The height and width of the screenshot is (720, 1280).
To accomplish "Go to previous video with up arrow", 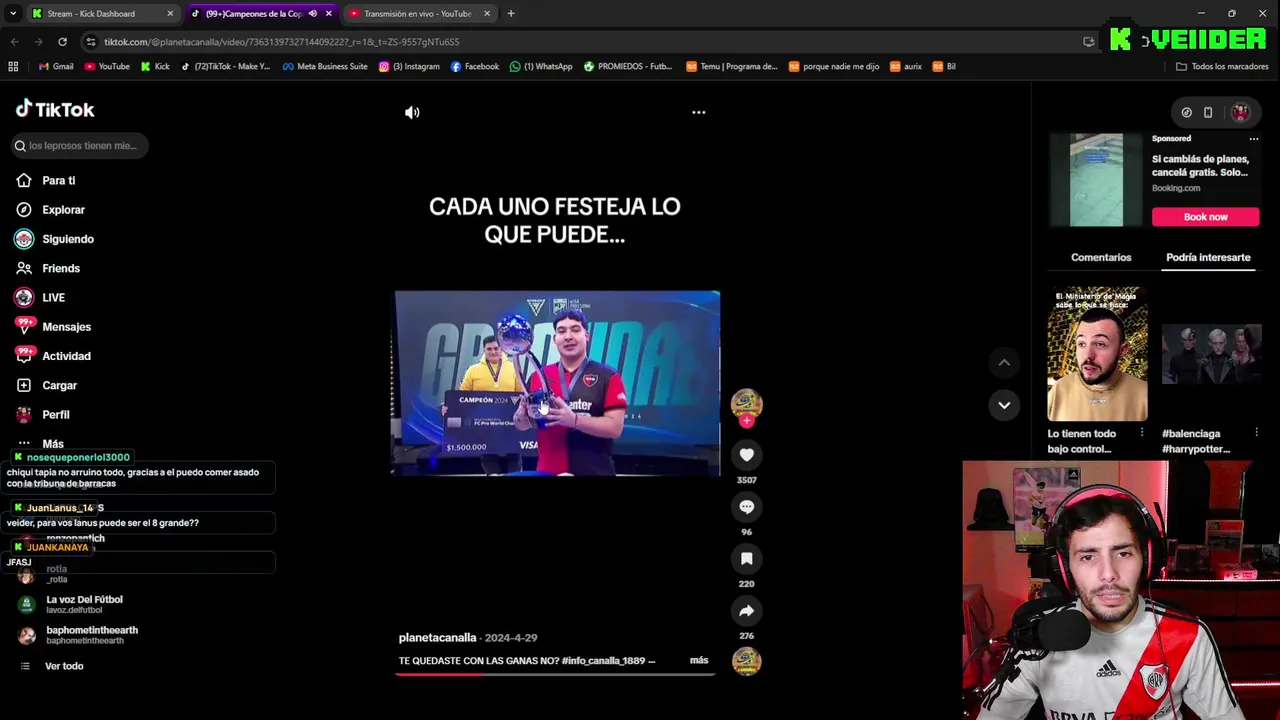I will (1004, 362).
